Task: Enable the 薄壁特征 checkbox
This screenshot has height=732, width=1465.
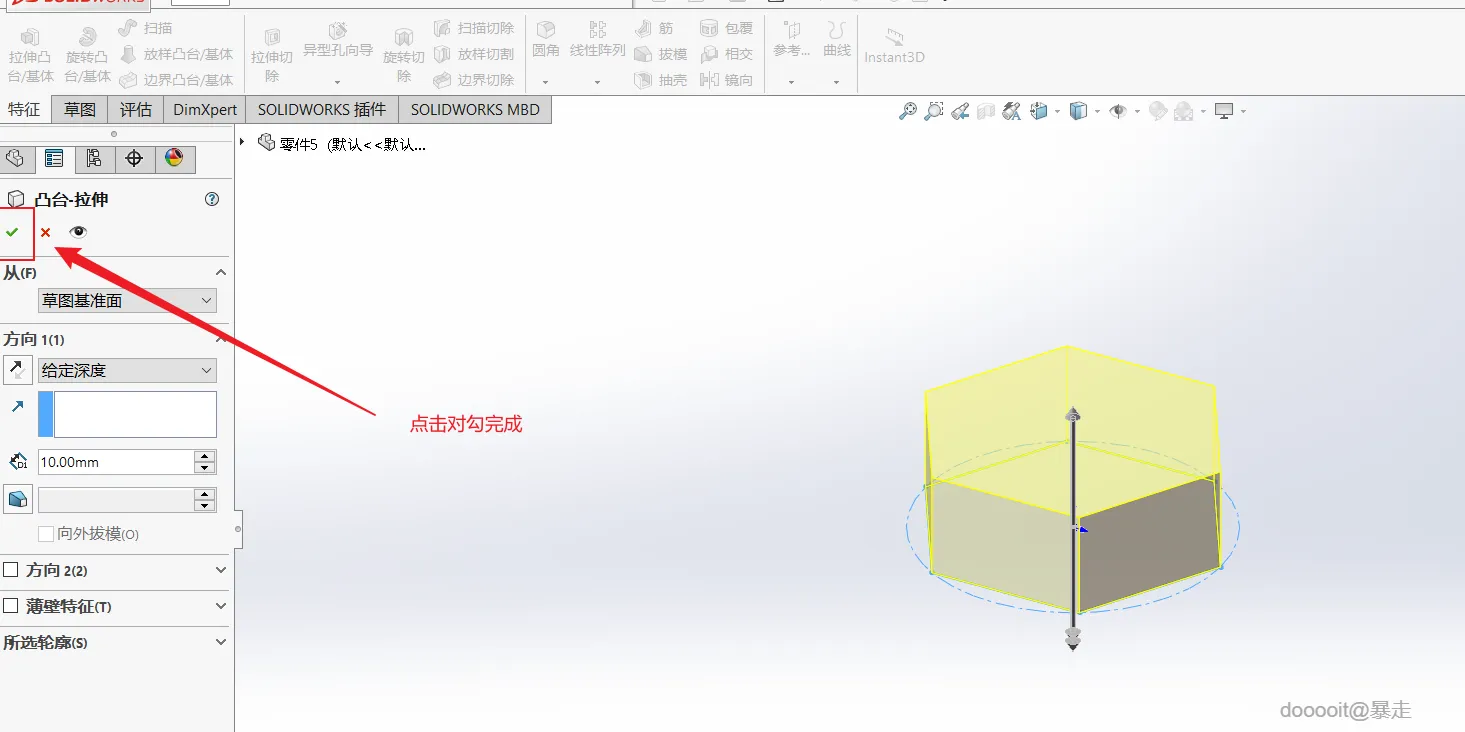Action: (x=11, y=606)
